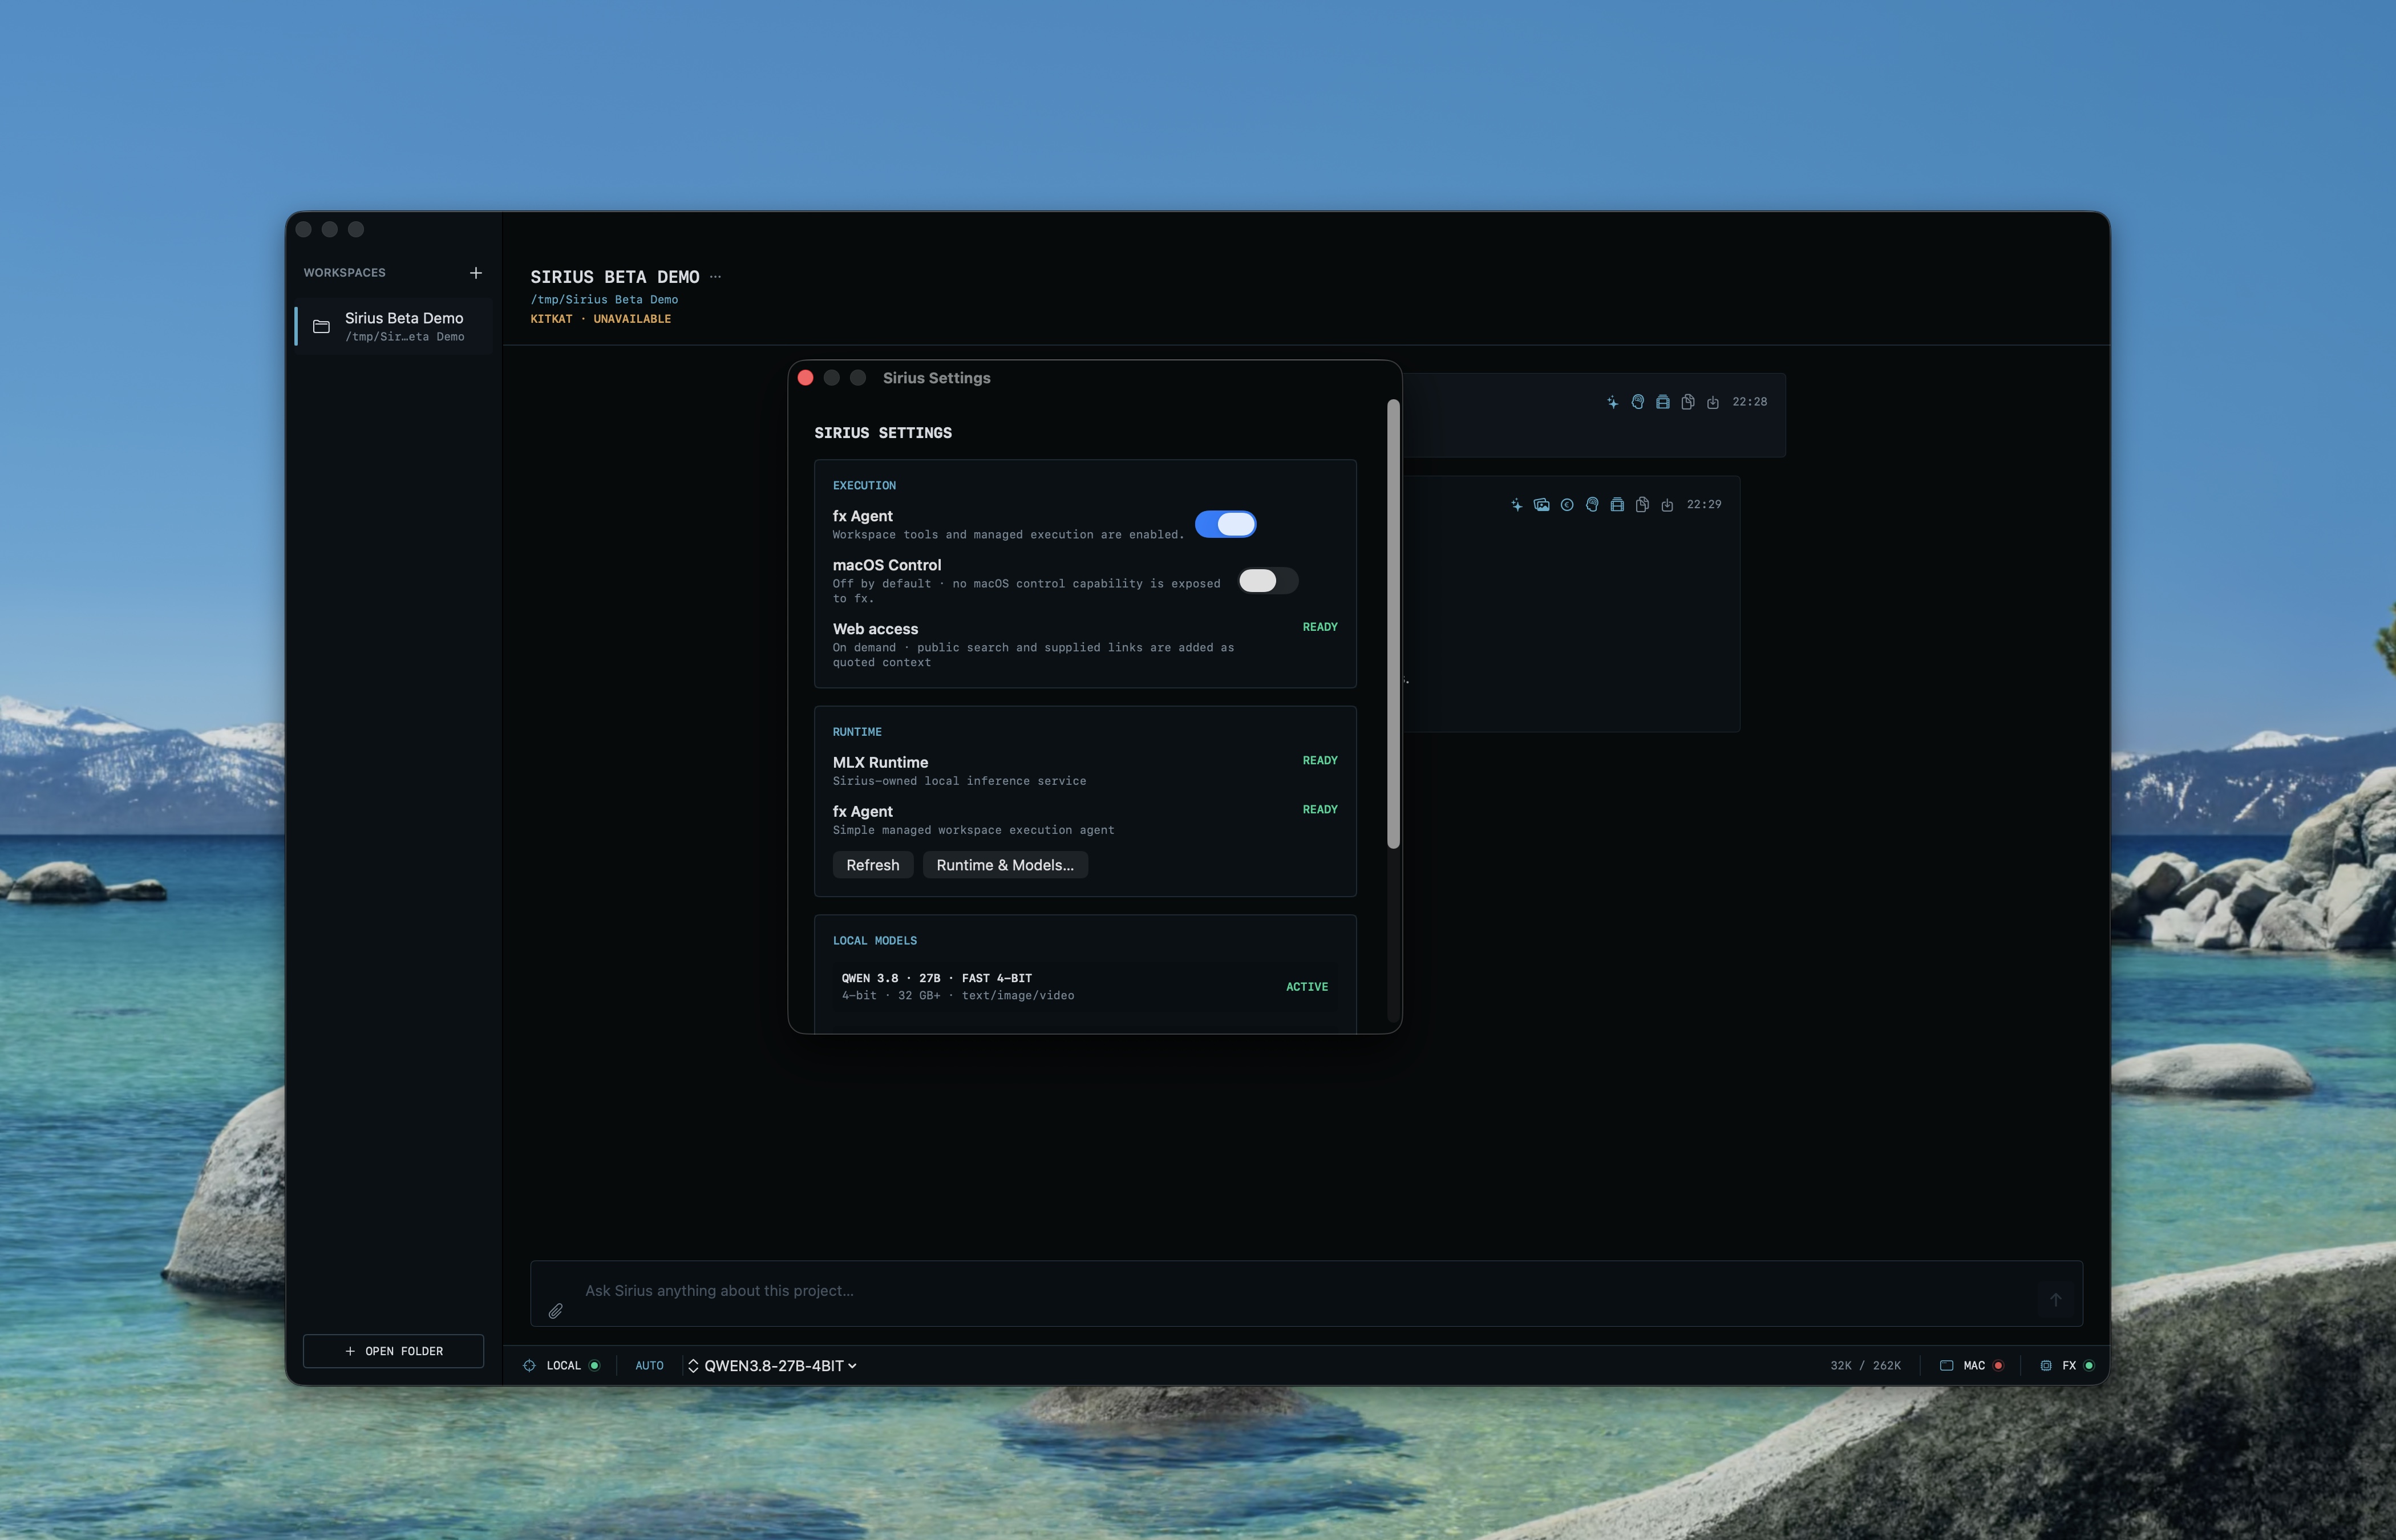2396x1540 pixels.
Task: Click the 22:28 timestamp
Action: coord(1749,402)
